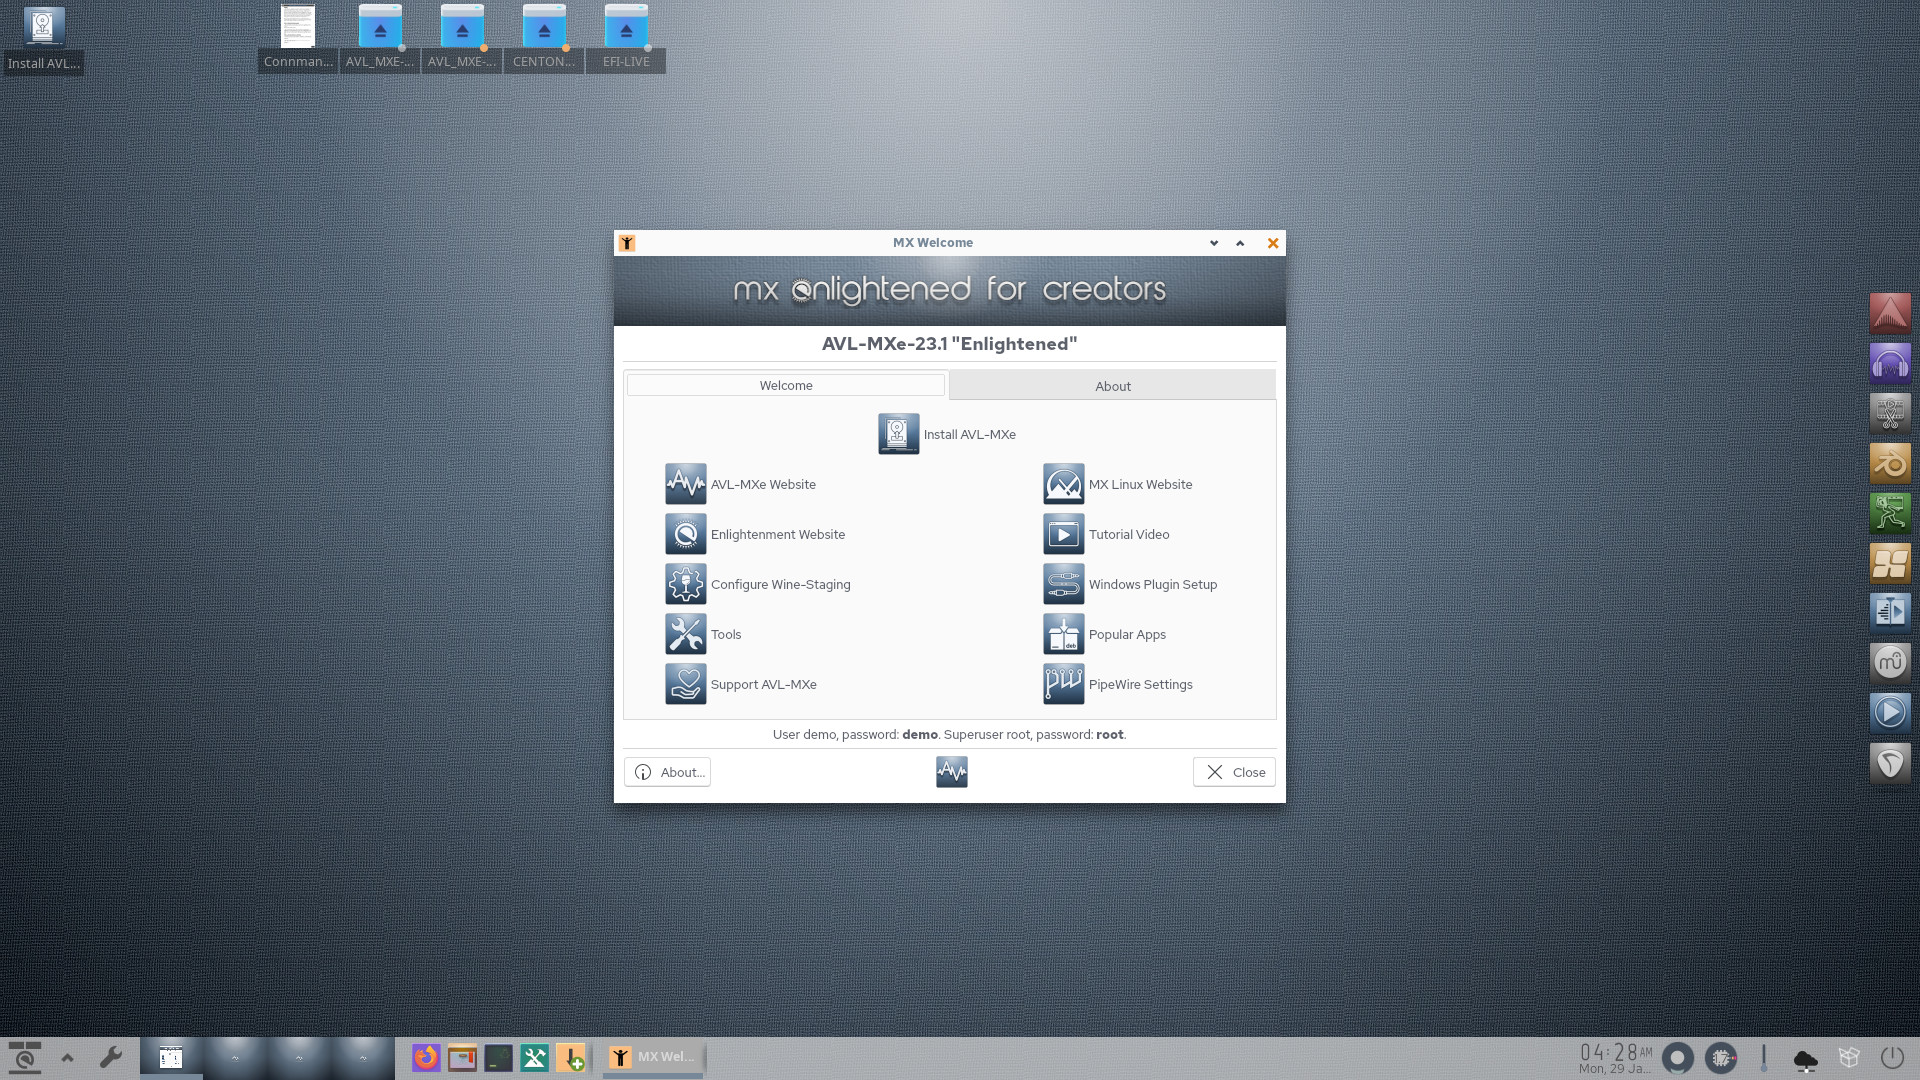This screenshot has height=1080, width=1920.
Task: Open the Connman desktop text file
Action: coord(298,38)
